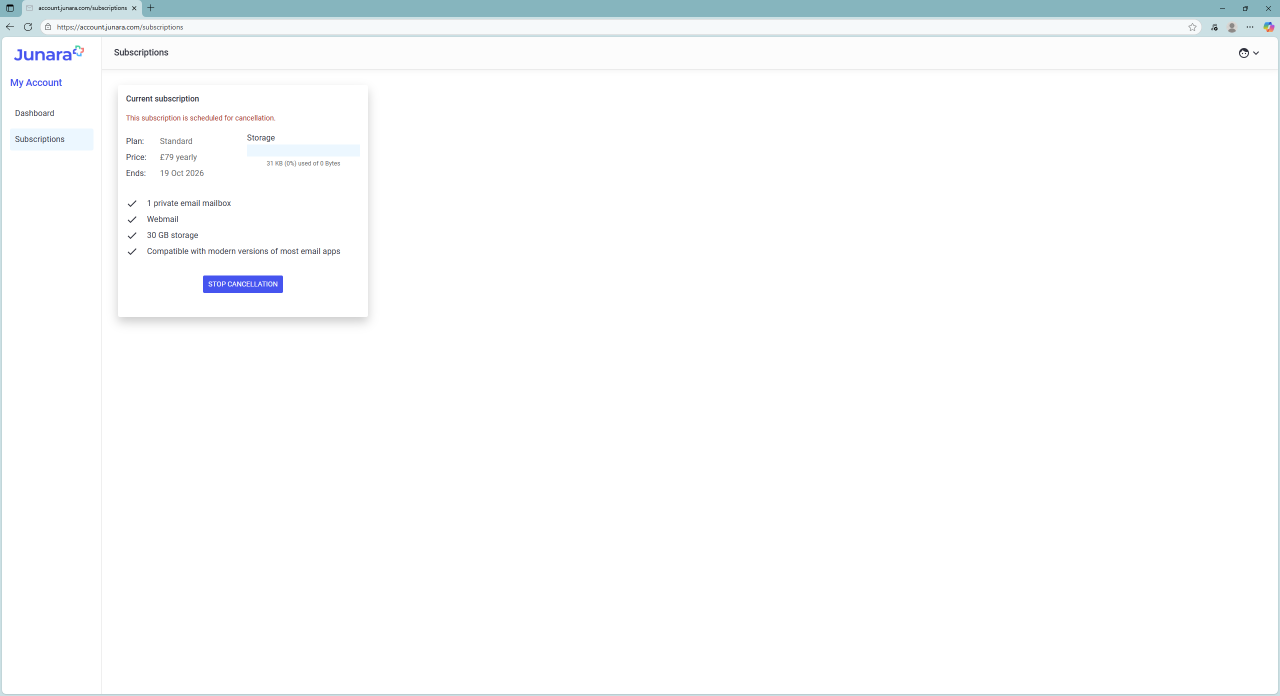Click the 'Storage' label
The height and width of the screenshot is (696, 1280).
261,138
